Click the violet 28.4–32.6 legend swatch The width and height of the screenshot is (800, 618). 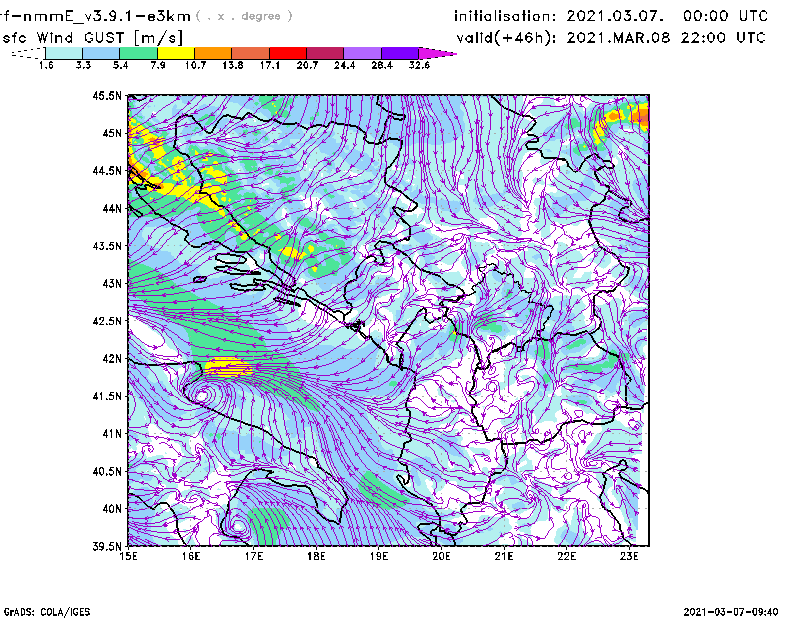pos(400,53)
